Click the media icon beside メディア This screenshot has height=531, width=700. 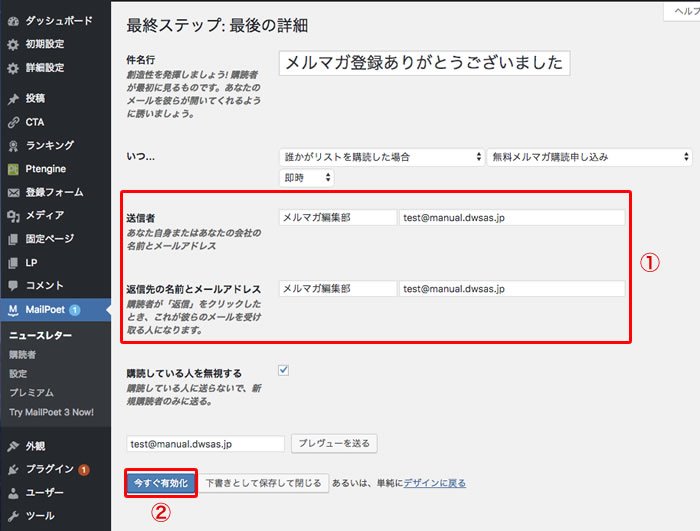13,215
